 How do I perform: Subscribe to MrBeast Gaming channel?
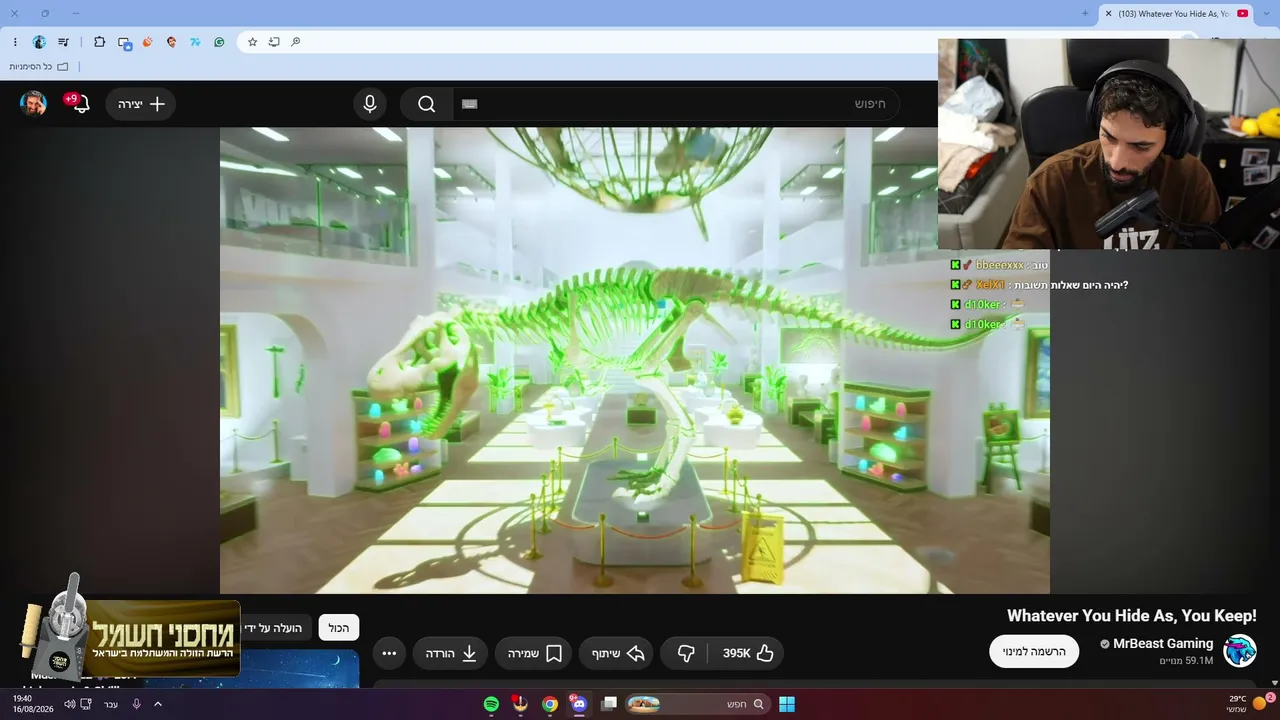pyautogui.click(x=1034, y=651)
